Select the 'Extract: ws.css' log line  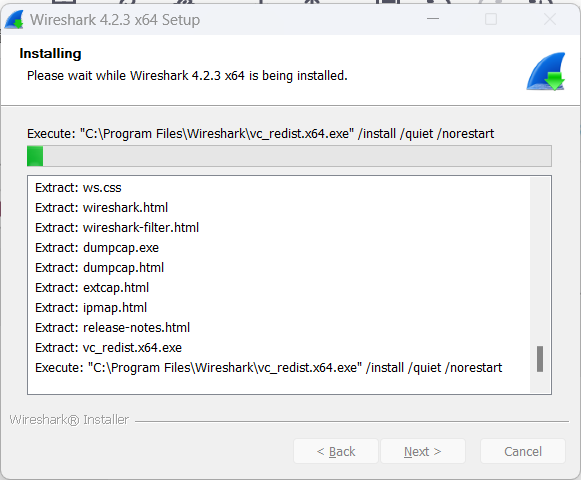click(x=78, y=188)
